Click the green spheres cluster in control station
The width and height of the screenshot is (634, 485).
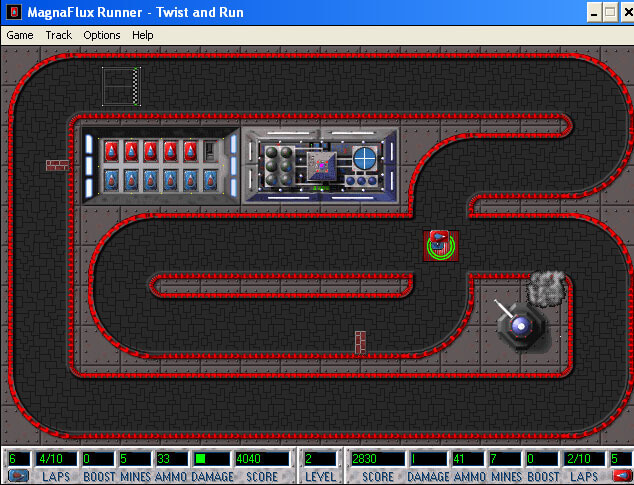click(279, 166)
